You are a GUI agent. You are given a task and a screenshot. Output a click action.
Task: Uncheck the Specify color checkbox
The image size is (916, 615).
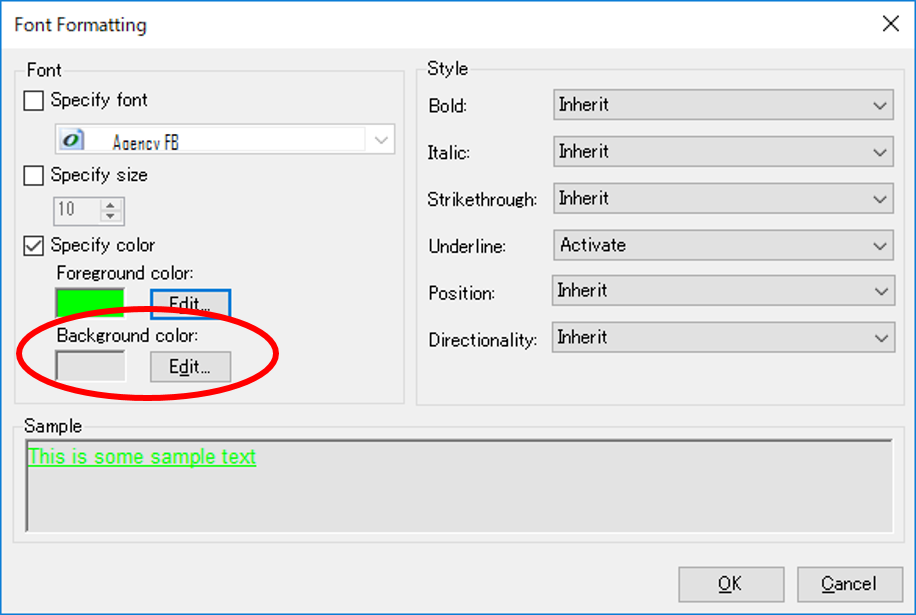(34, 245)
